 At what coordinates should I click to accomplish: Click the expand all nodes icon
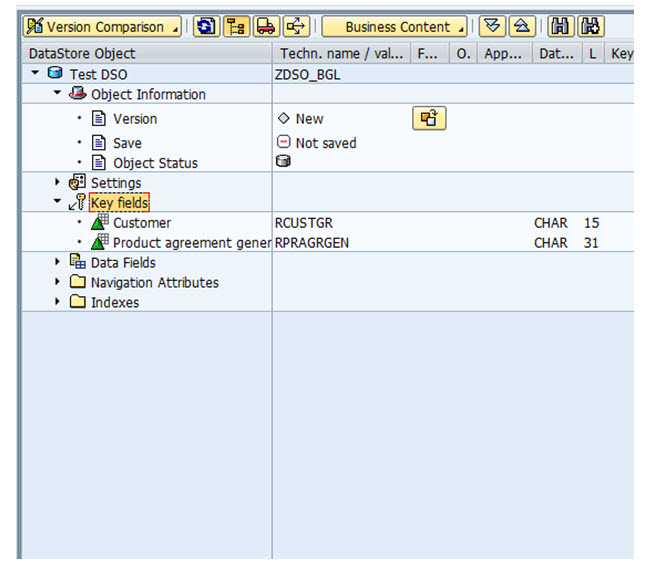tap(491, 27)
